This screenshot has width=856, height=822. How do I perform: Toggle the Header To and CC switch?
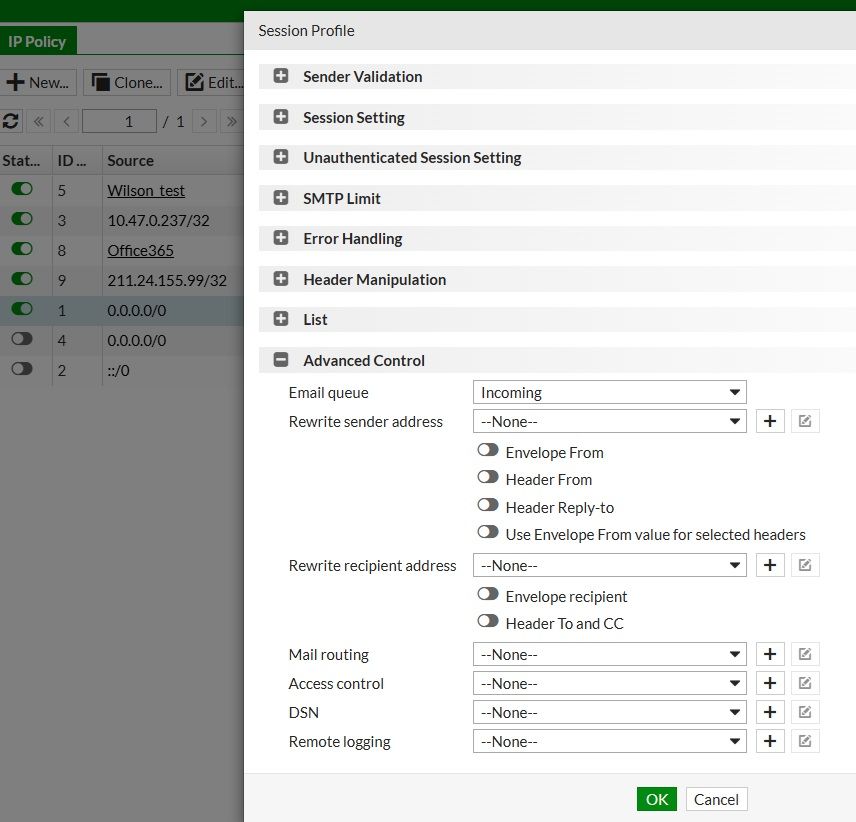click(x=488, y=623)
